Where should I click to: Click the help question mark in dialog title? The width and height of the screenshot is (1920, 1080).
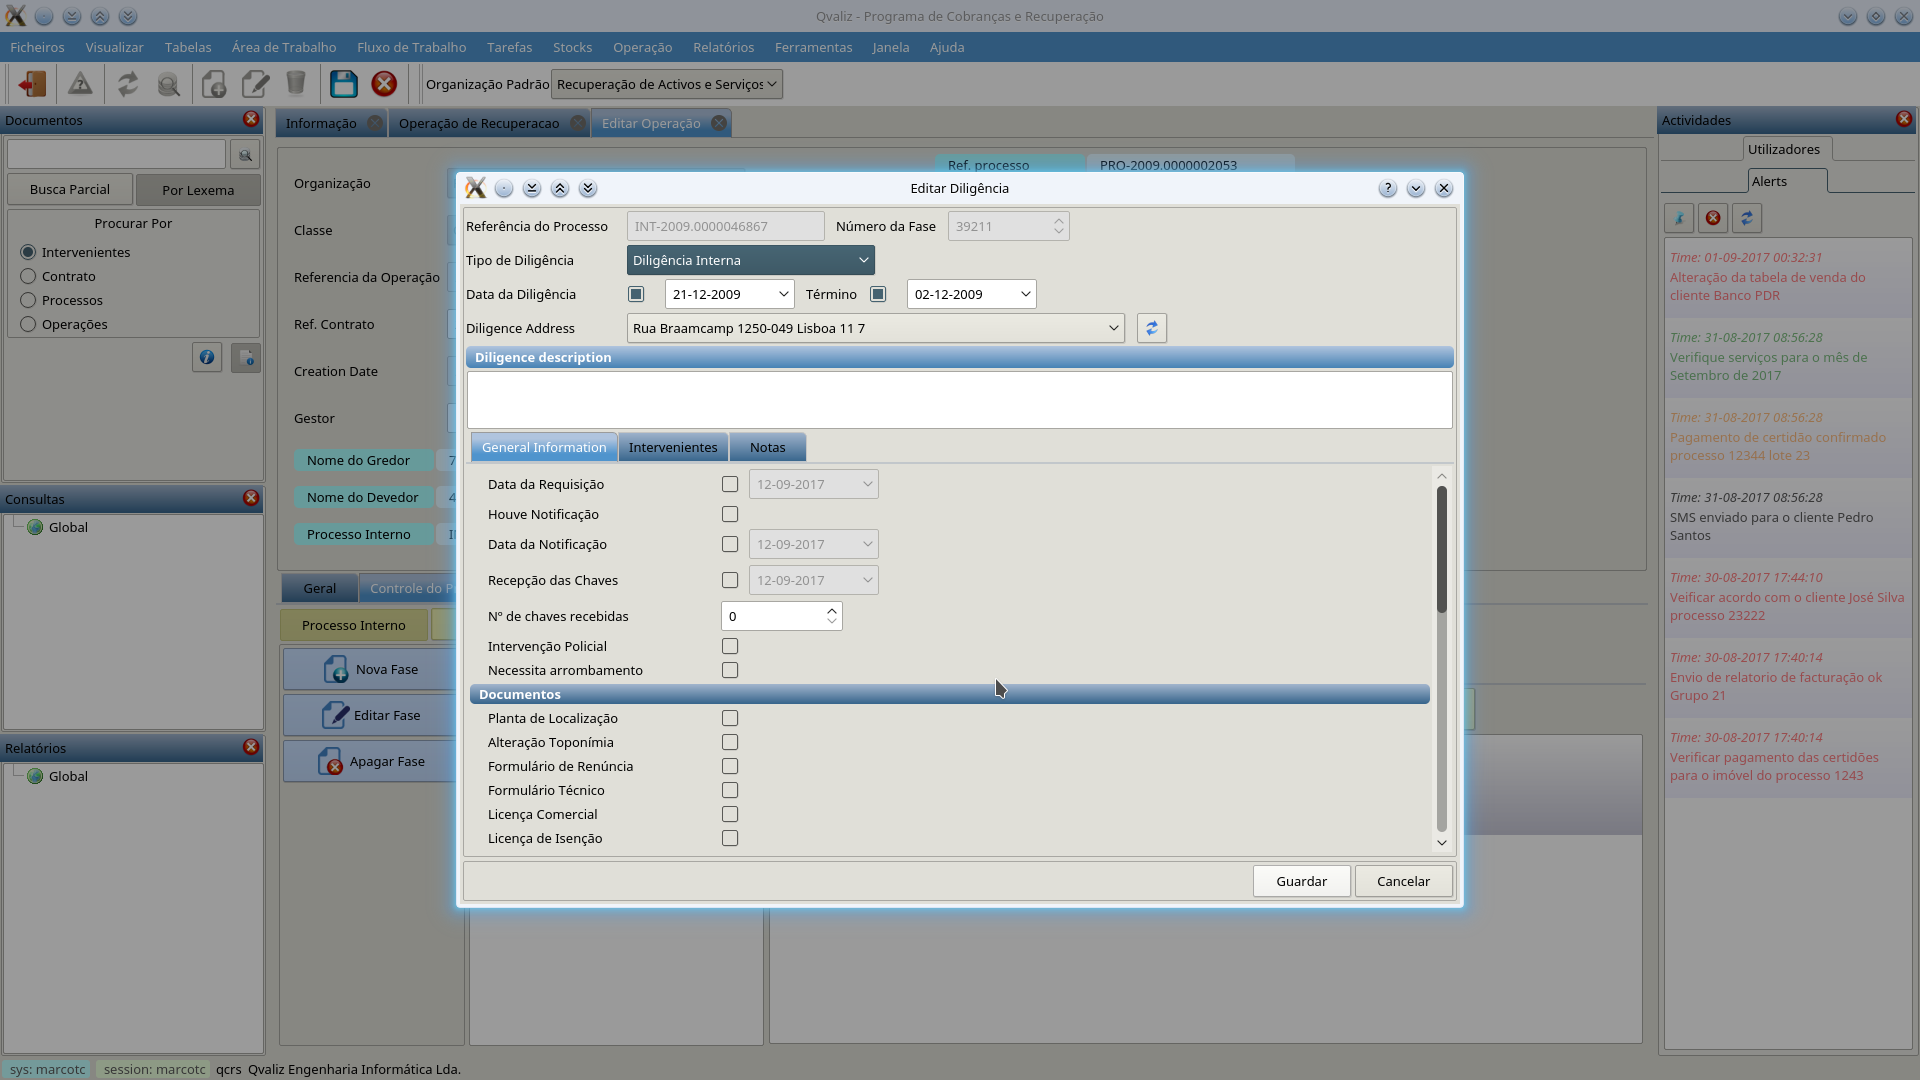click(1387, 189)
